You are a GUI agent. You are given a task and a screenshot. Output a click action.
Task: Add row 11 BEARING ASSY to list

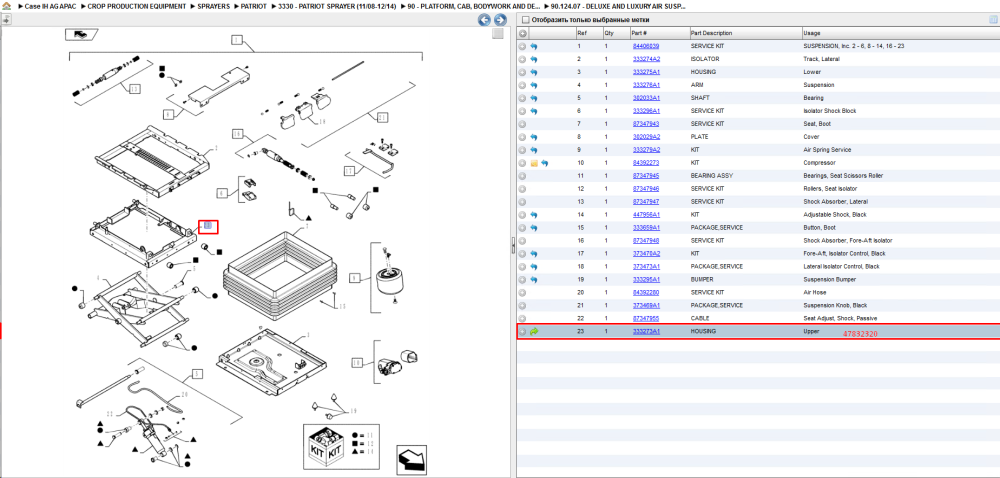[522, 176]
